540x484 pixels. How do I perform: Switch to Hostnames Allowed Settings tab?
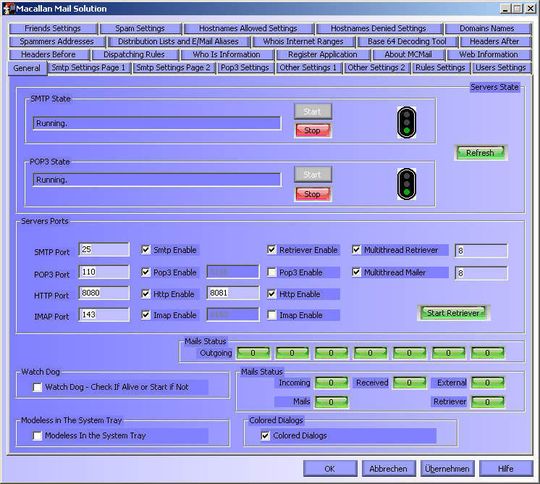(x=248, y=28)
